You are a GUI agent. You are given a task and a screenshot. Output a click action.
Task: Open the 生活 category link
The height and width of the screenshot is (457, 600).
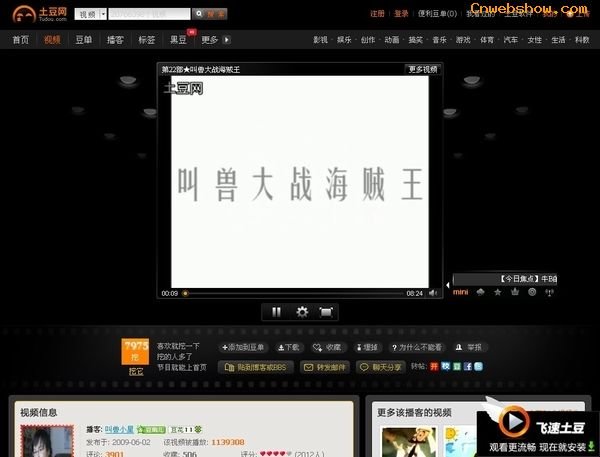tap(558, 40)
